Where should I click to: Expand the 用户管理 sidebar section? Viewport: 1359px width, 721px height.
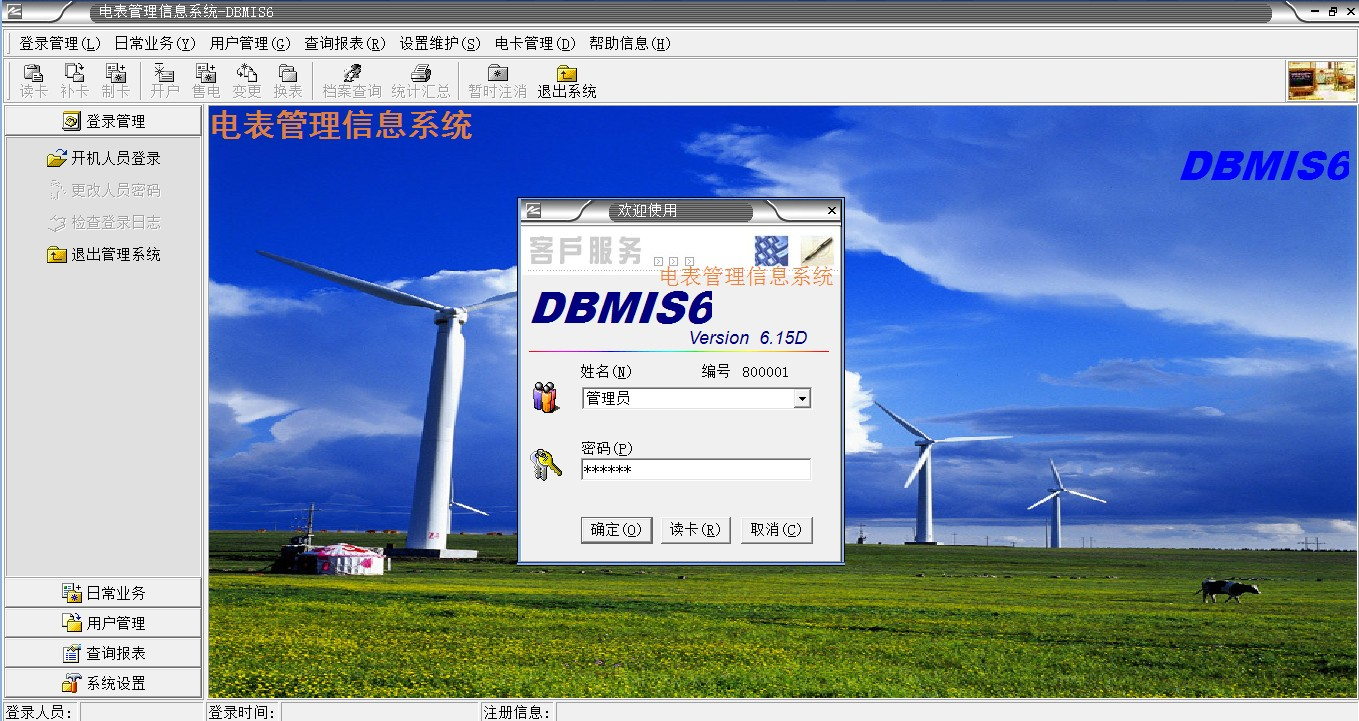[x=103, y=623]
